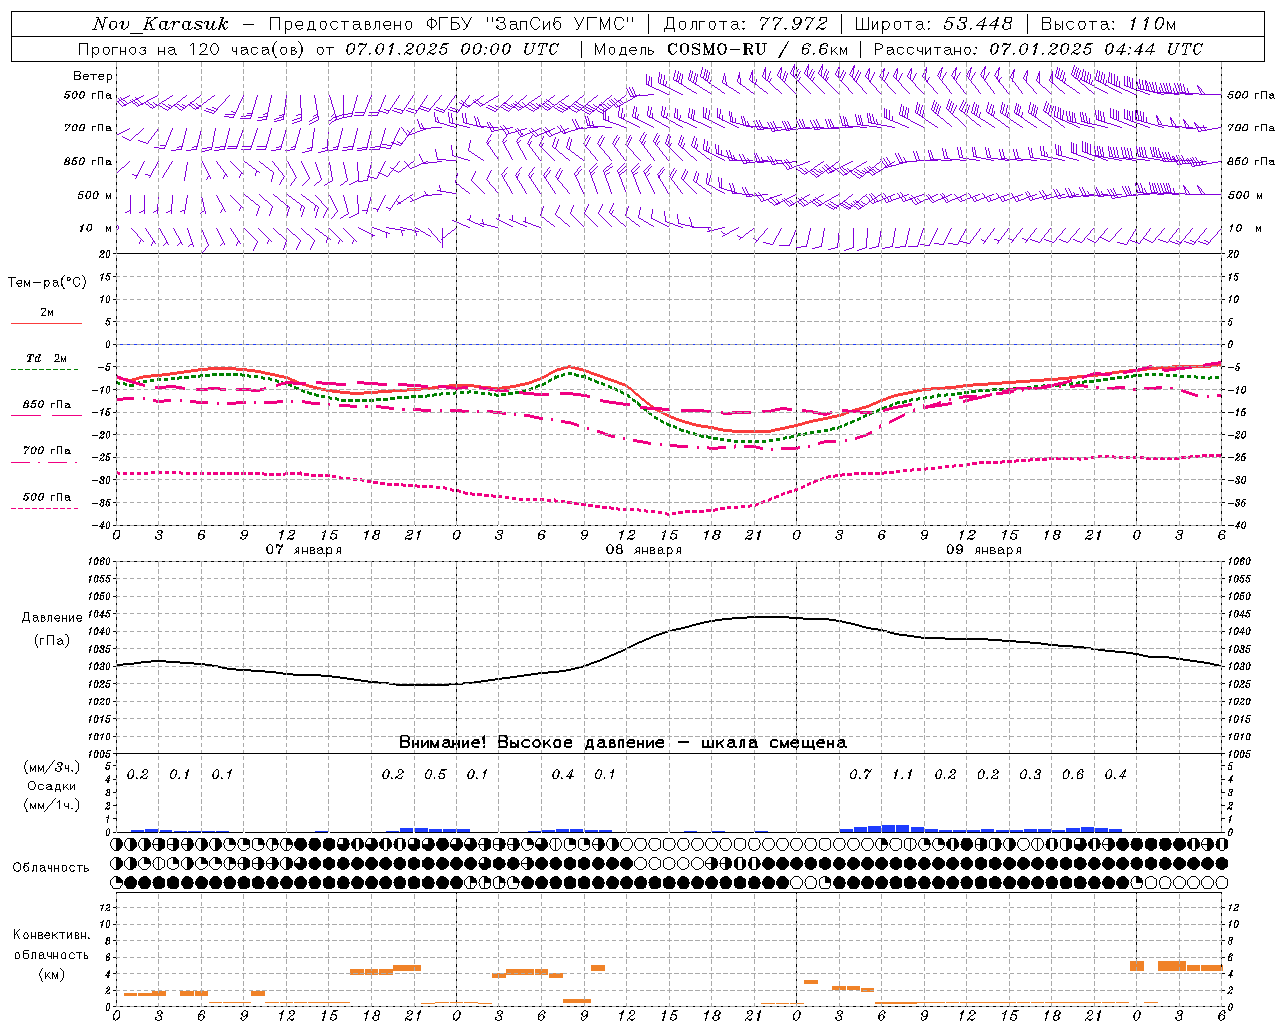Click the (мм/1ч.) precipitation unit label
Screen dimensions: 1280x1024
[x=52, y=805]
